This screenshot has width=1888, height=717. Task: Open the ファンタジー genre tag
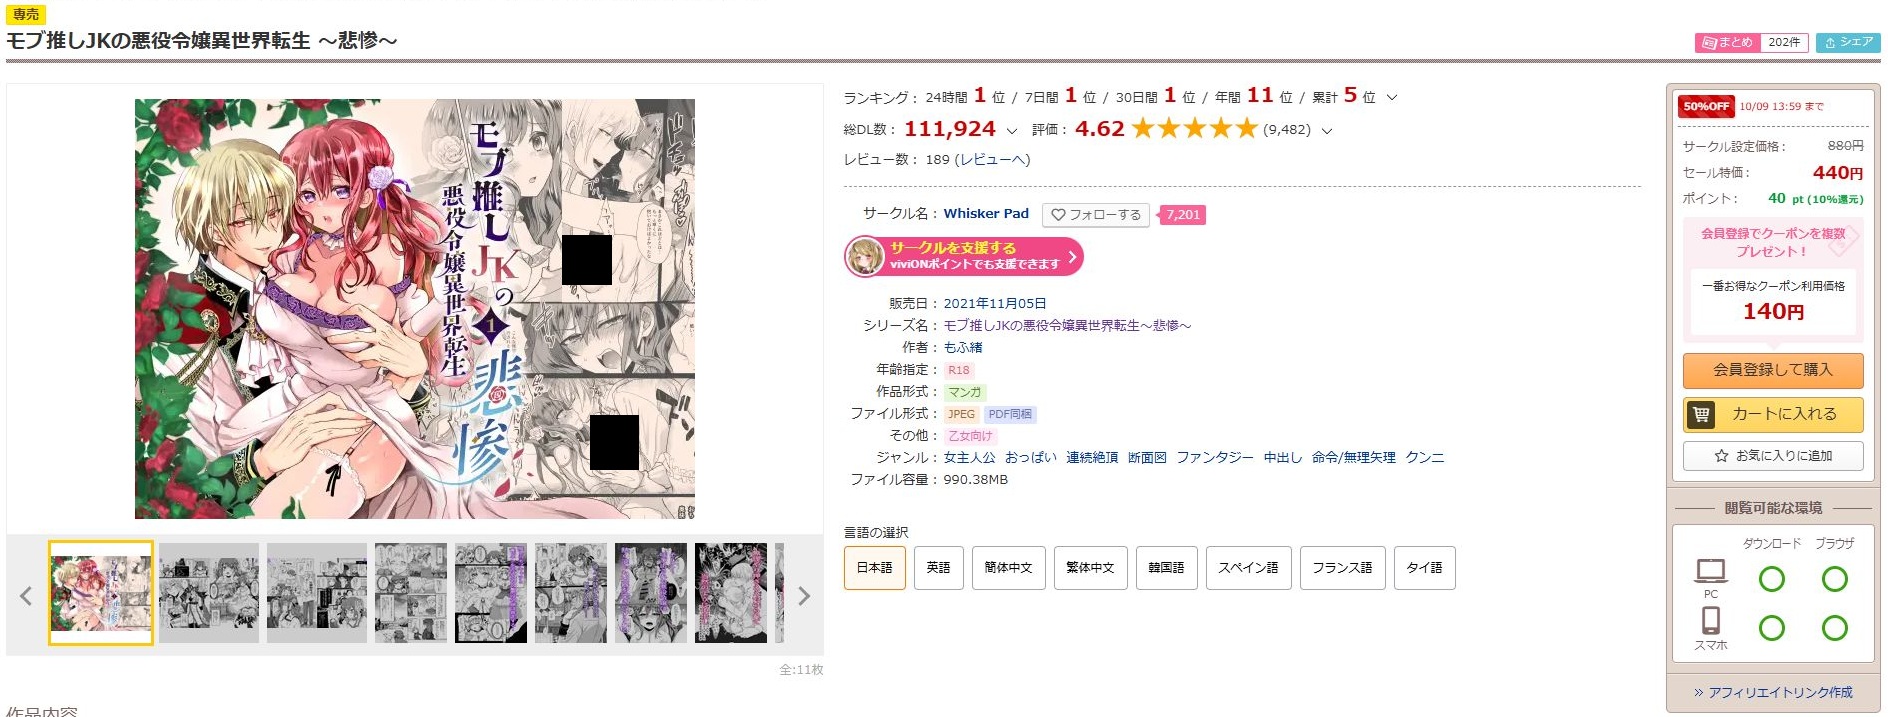coord(1215,458)
